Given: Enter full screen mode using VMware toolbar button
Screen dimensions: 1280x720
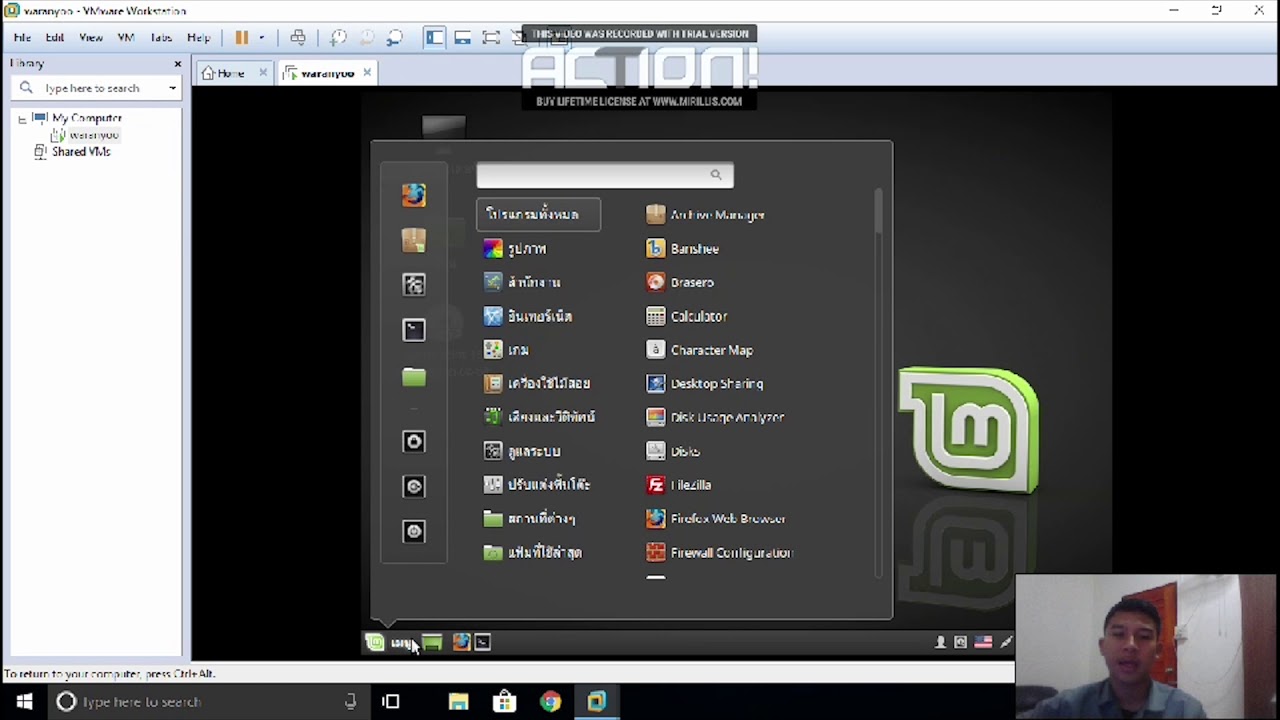Looking at the screenshot, I should (491, 38).
